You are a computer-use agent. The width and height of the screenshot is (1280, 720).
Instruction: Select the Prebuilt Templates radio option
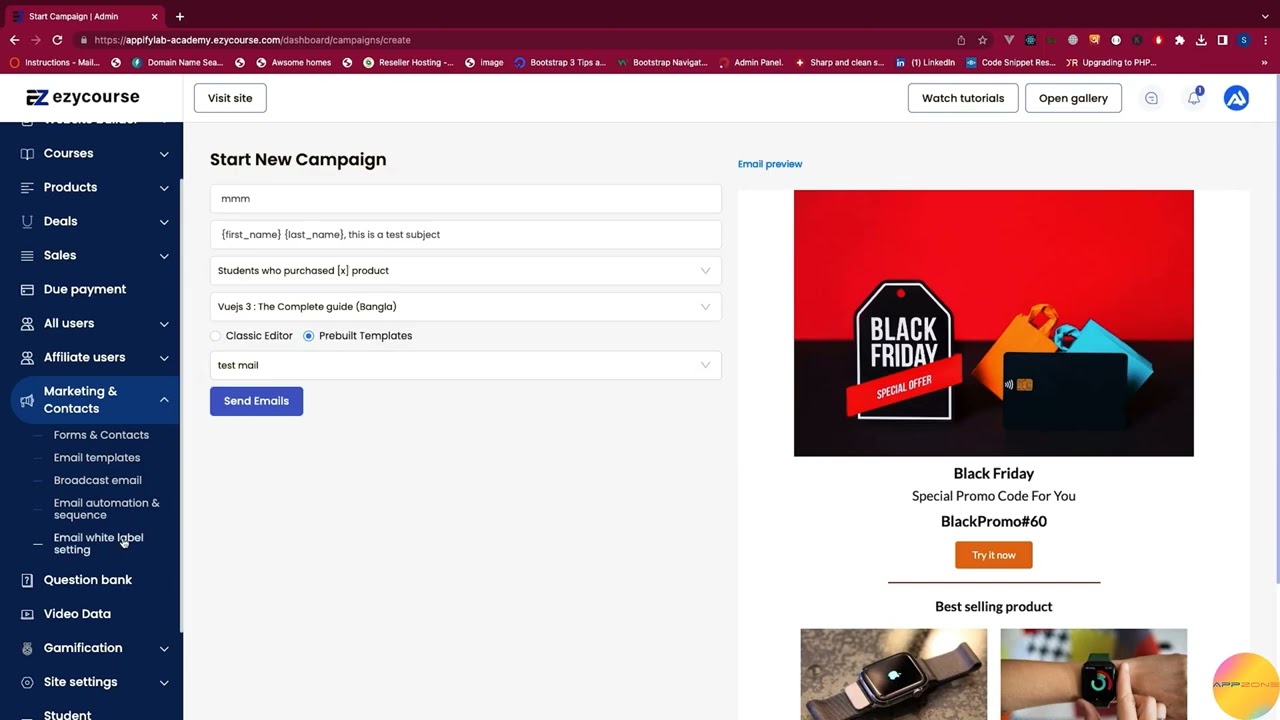click(x=308, y=336)
